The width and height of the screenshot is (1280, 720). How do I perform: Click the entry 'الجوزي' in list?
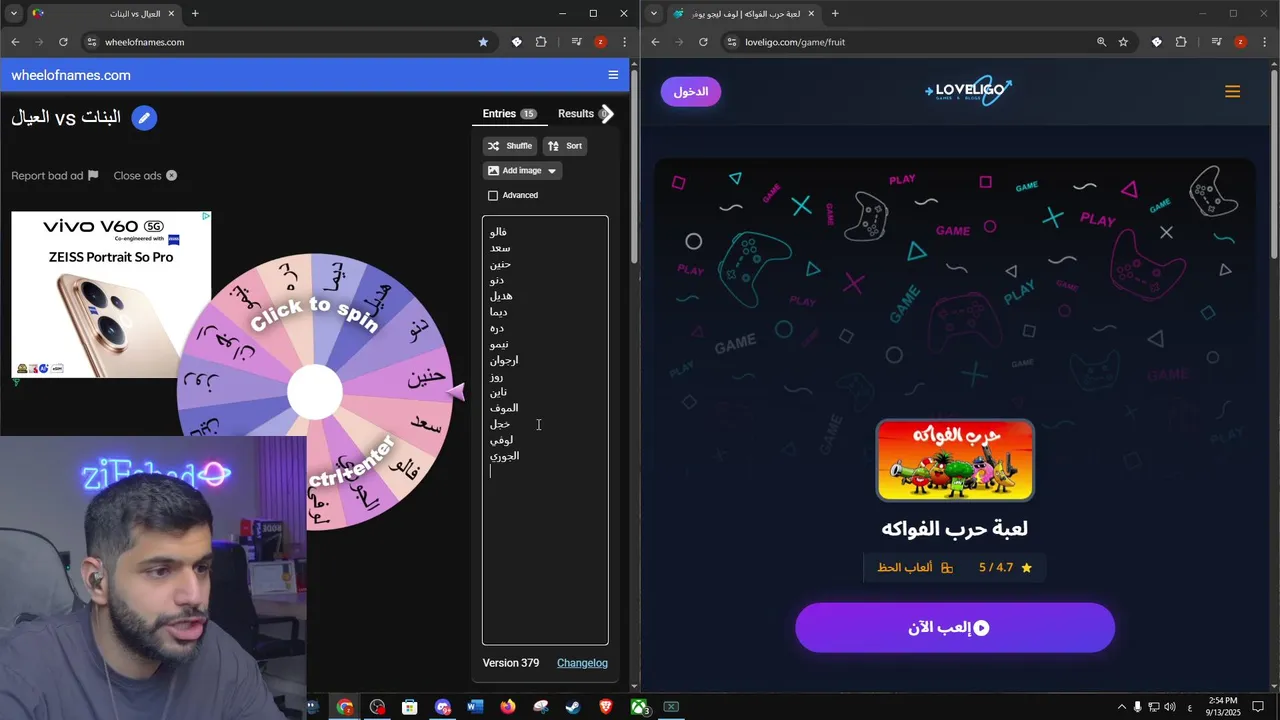pos(504,456)
